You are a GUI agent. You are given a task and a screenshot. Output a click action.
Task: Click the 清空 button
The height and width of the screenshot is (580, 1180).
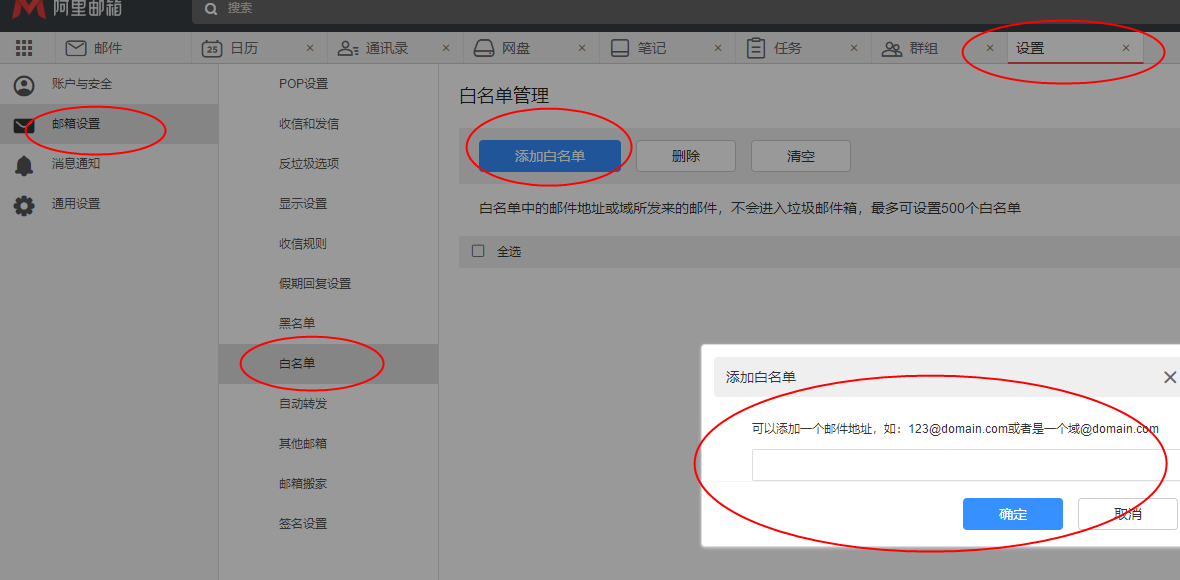pos(801,156)
